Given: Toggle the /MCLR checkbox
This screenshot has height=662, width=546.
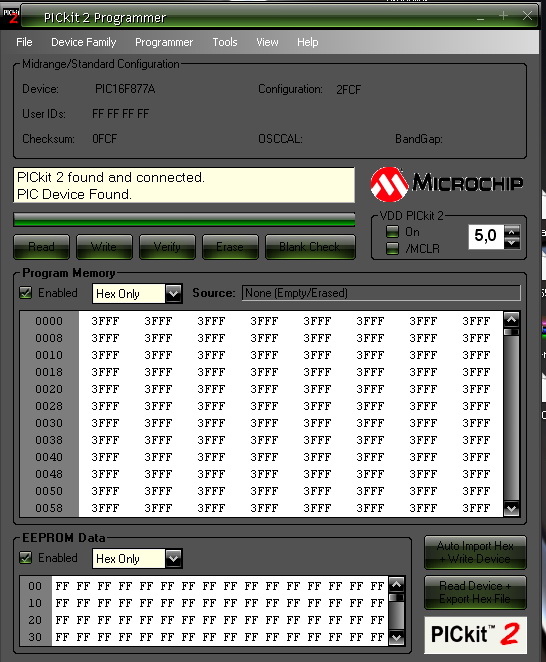Looking at the screenshot, I should coord(392,248).
